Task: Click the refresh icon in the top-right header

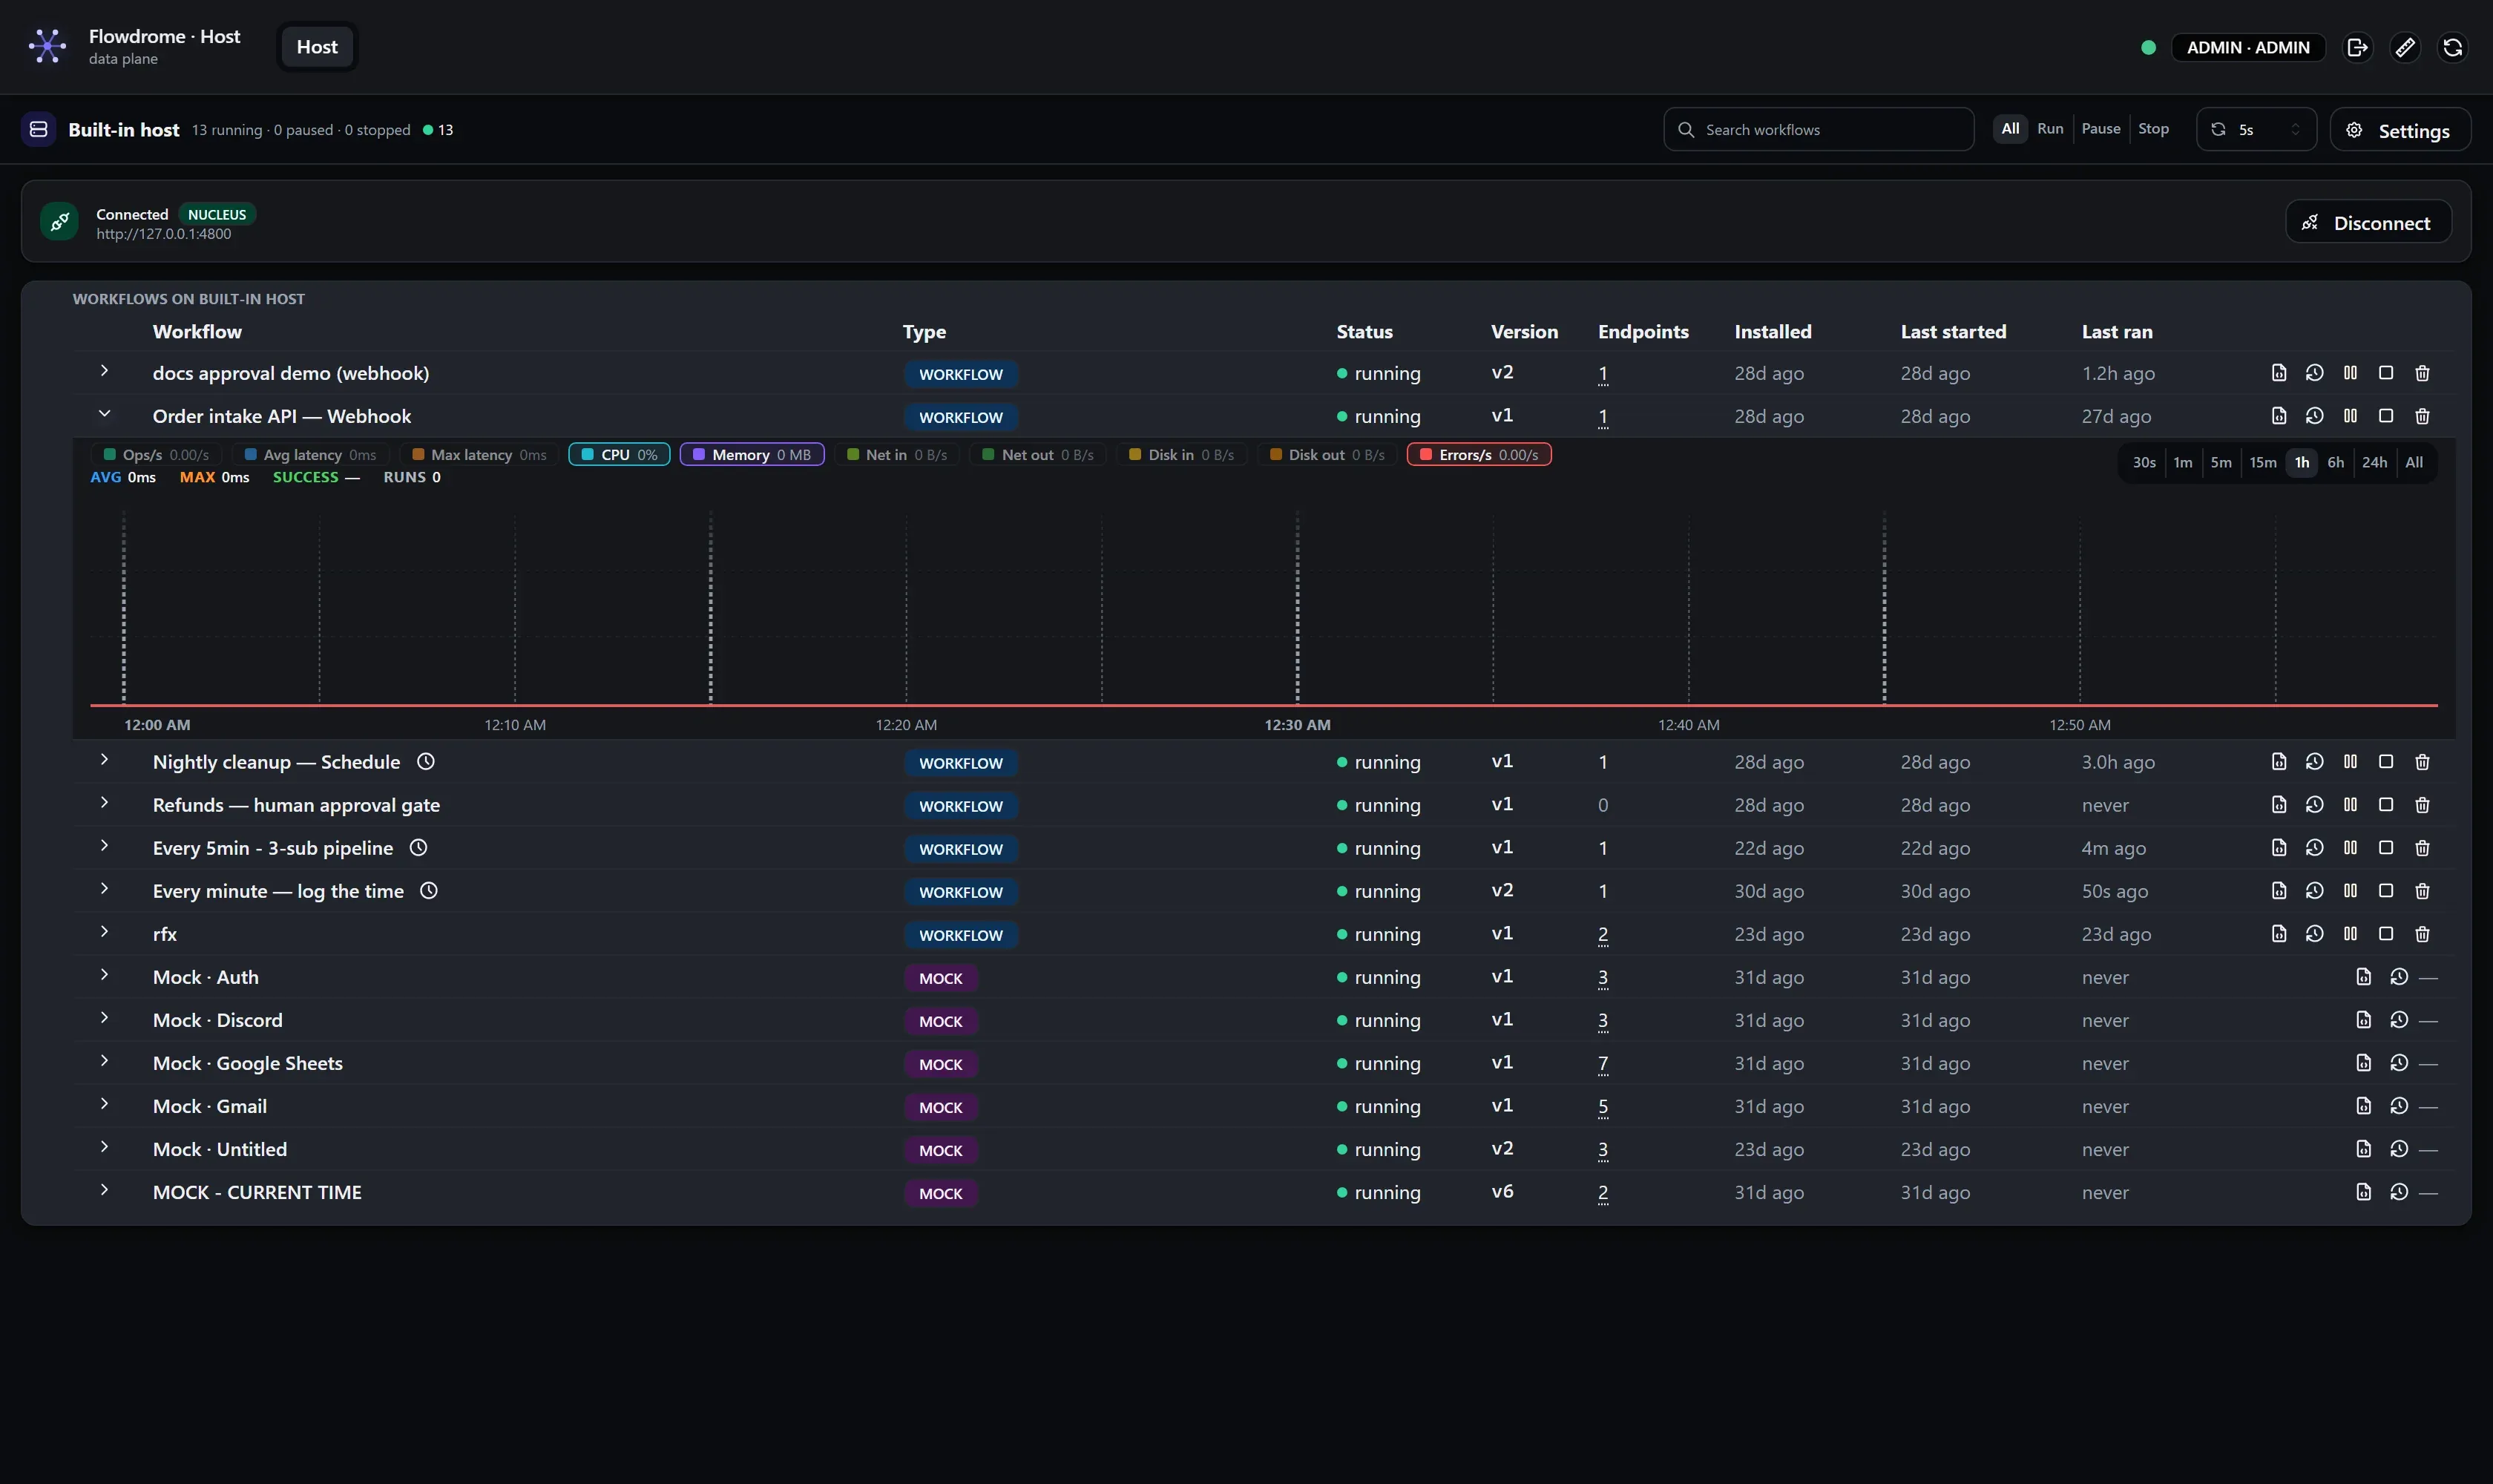Action: [x=2453, y=47]
